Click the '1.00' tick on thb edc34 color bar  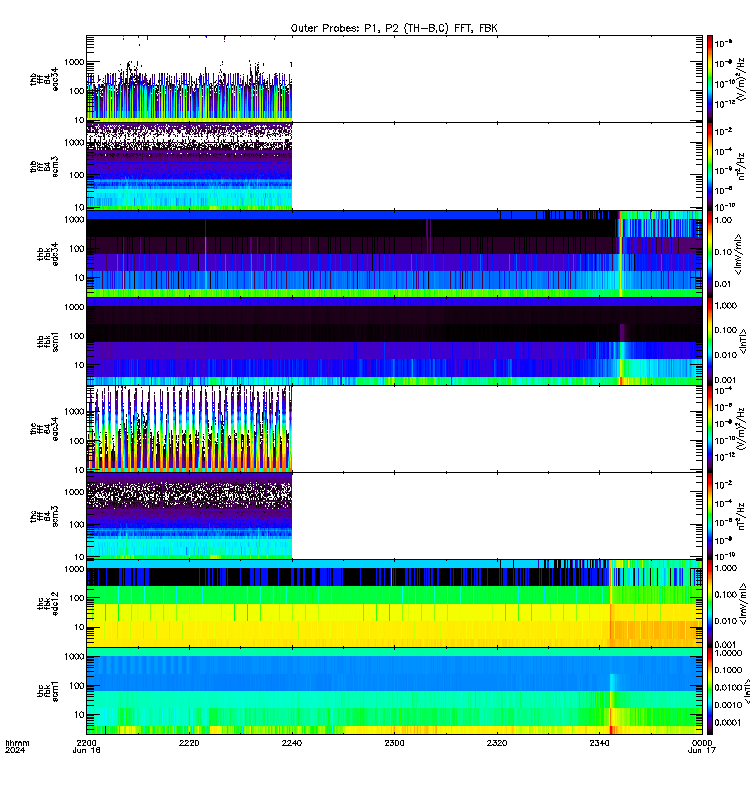pyautogui.click(x=723, y=220)
